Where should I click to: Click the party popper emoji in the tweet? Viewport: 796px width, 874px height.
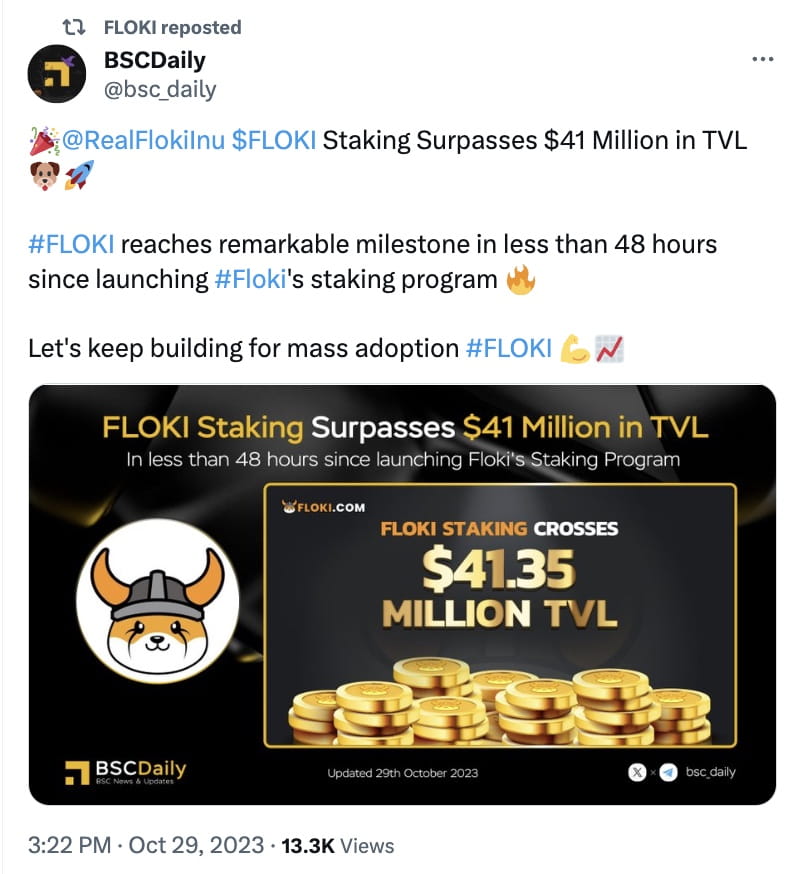[x=42, y=140]
